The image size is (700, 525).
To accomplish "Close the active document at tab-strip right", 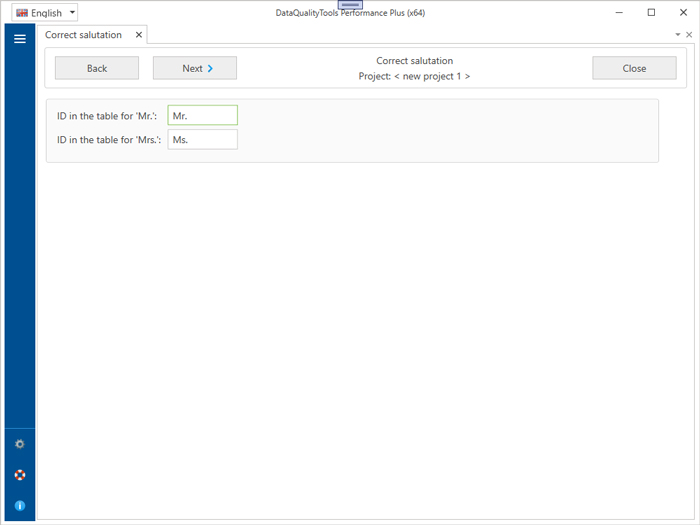I will point(689,35).
